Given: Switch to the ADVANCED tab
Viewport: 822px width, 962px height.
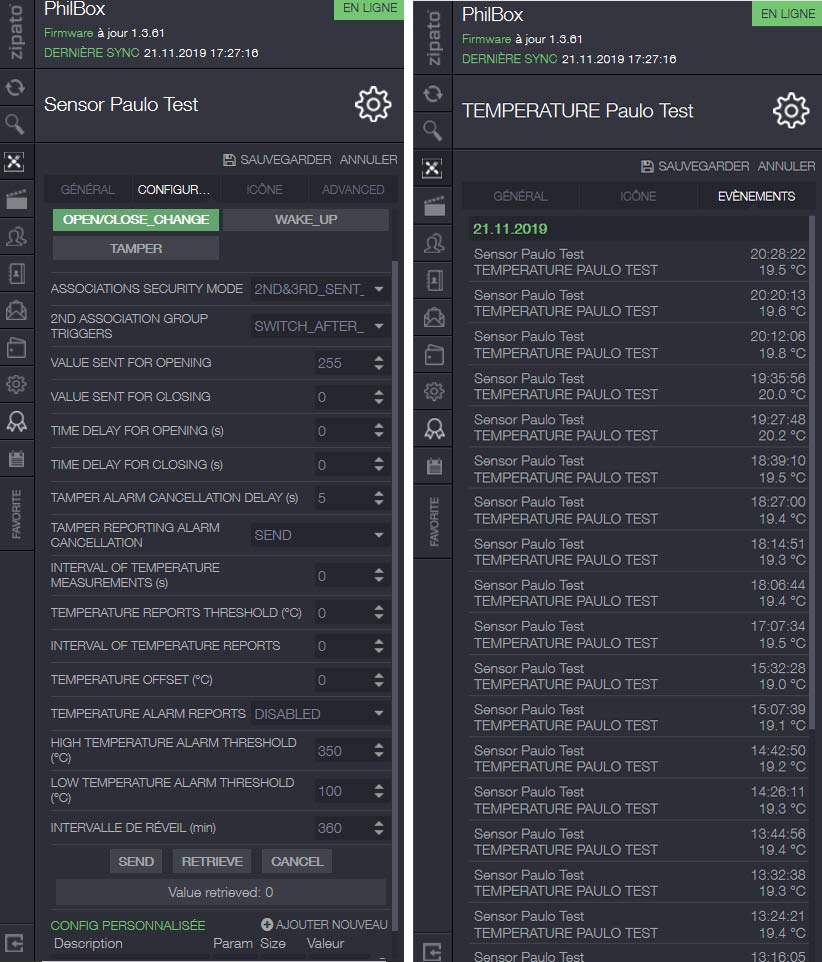Looking at the screenshot, I should (353, 190).
